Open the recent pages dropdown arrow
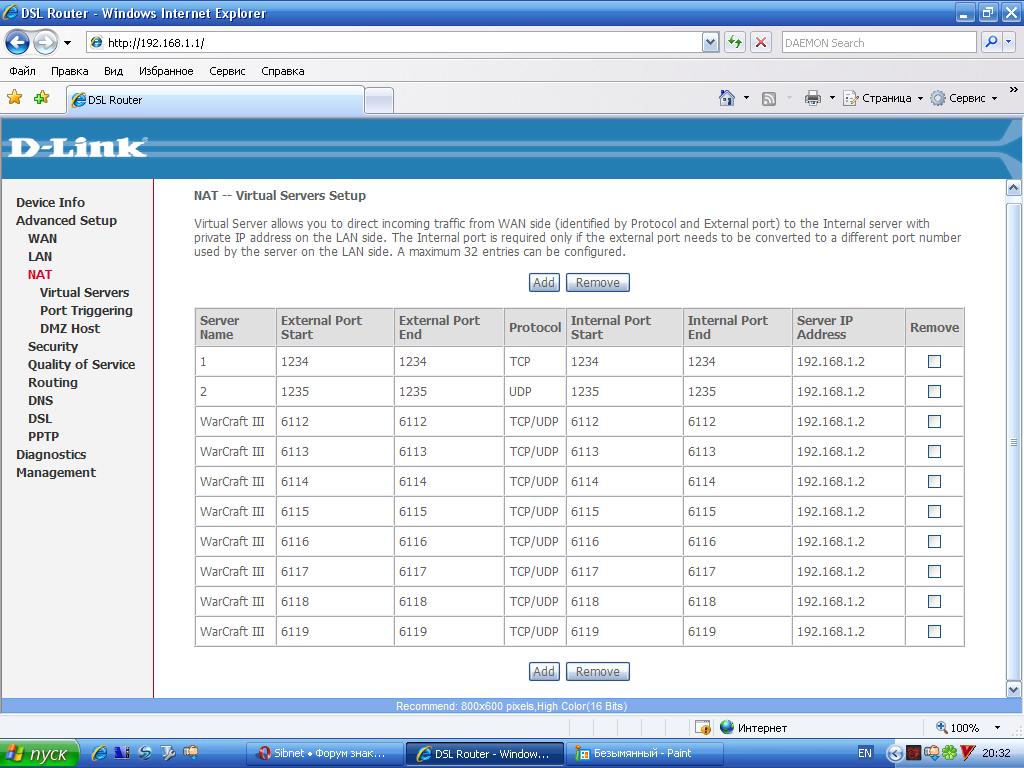Viewport: 1024px width, 768px height. 67,43
